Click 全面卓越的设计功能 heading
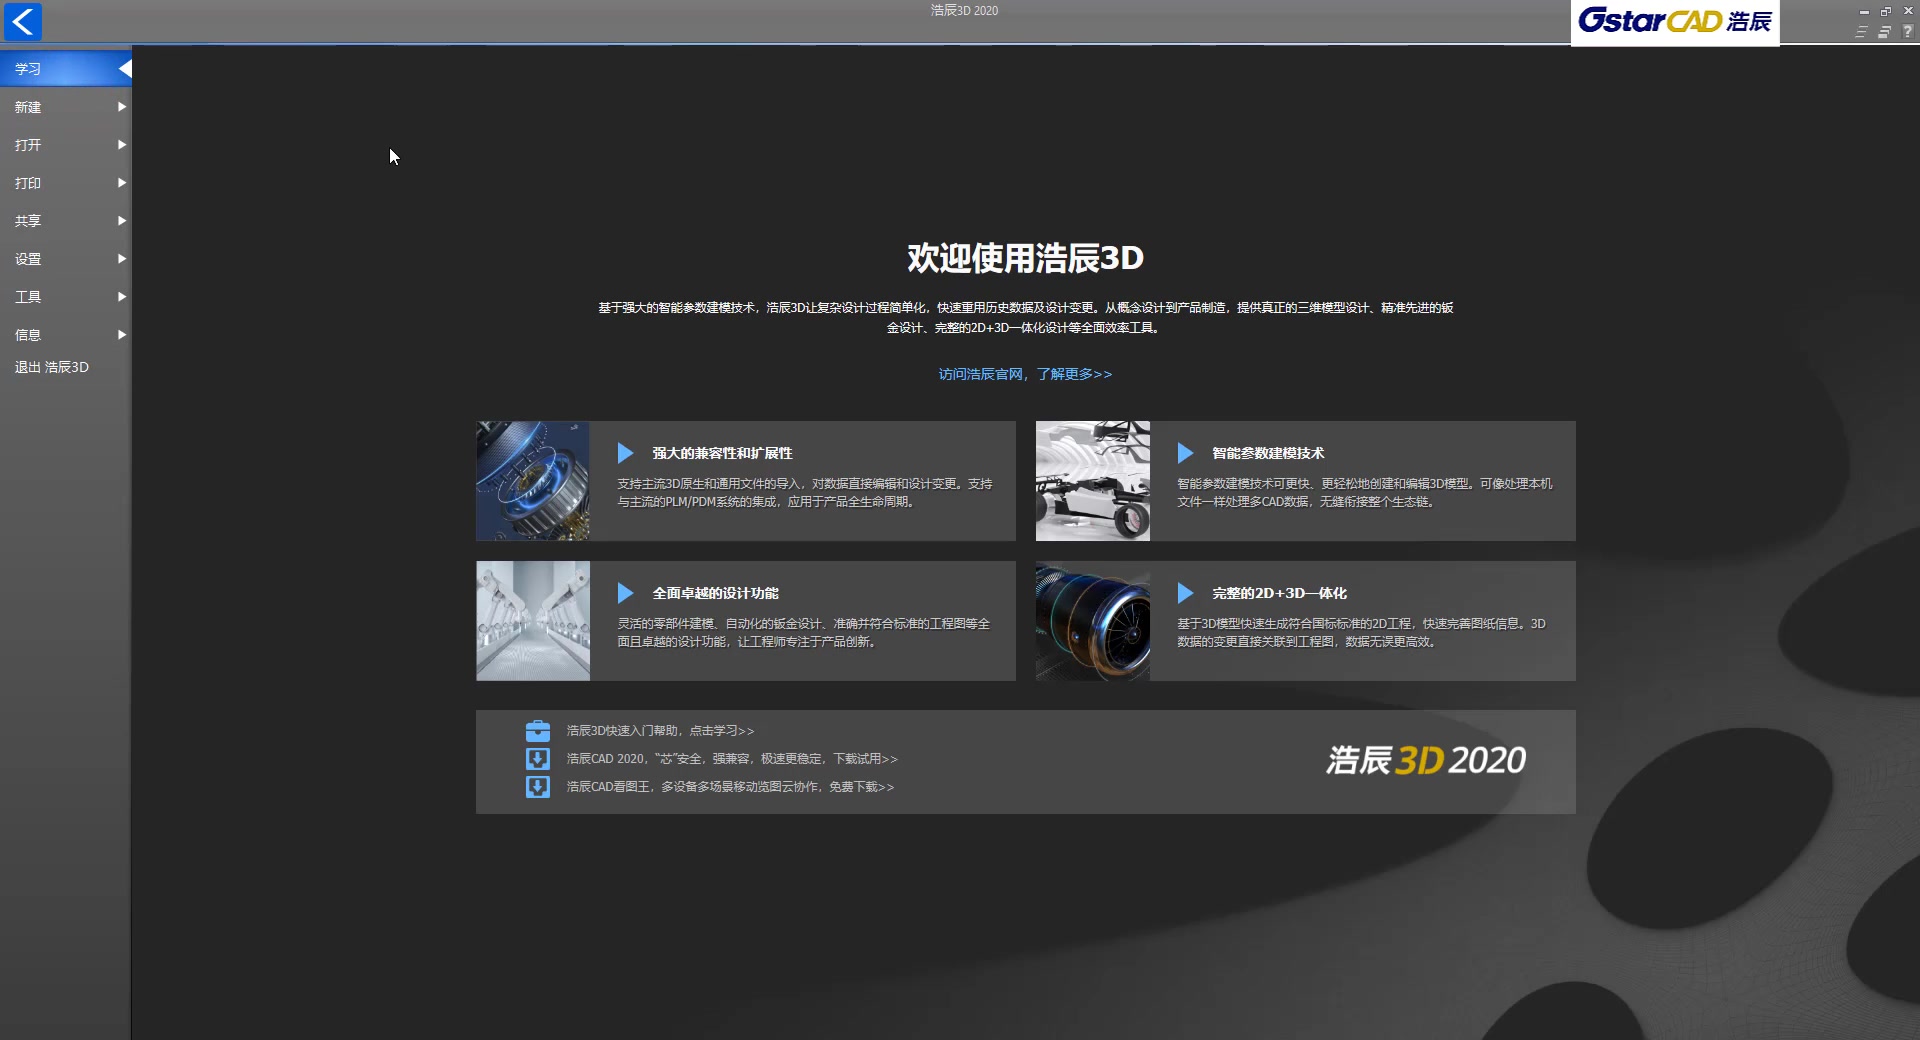 (x=715, y=593)
